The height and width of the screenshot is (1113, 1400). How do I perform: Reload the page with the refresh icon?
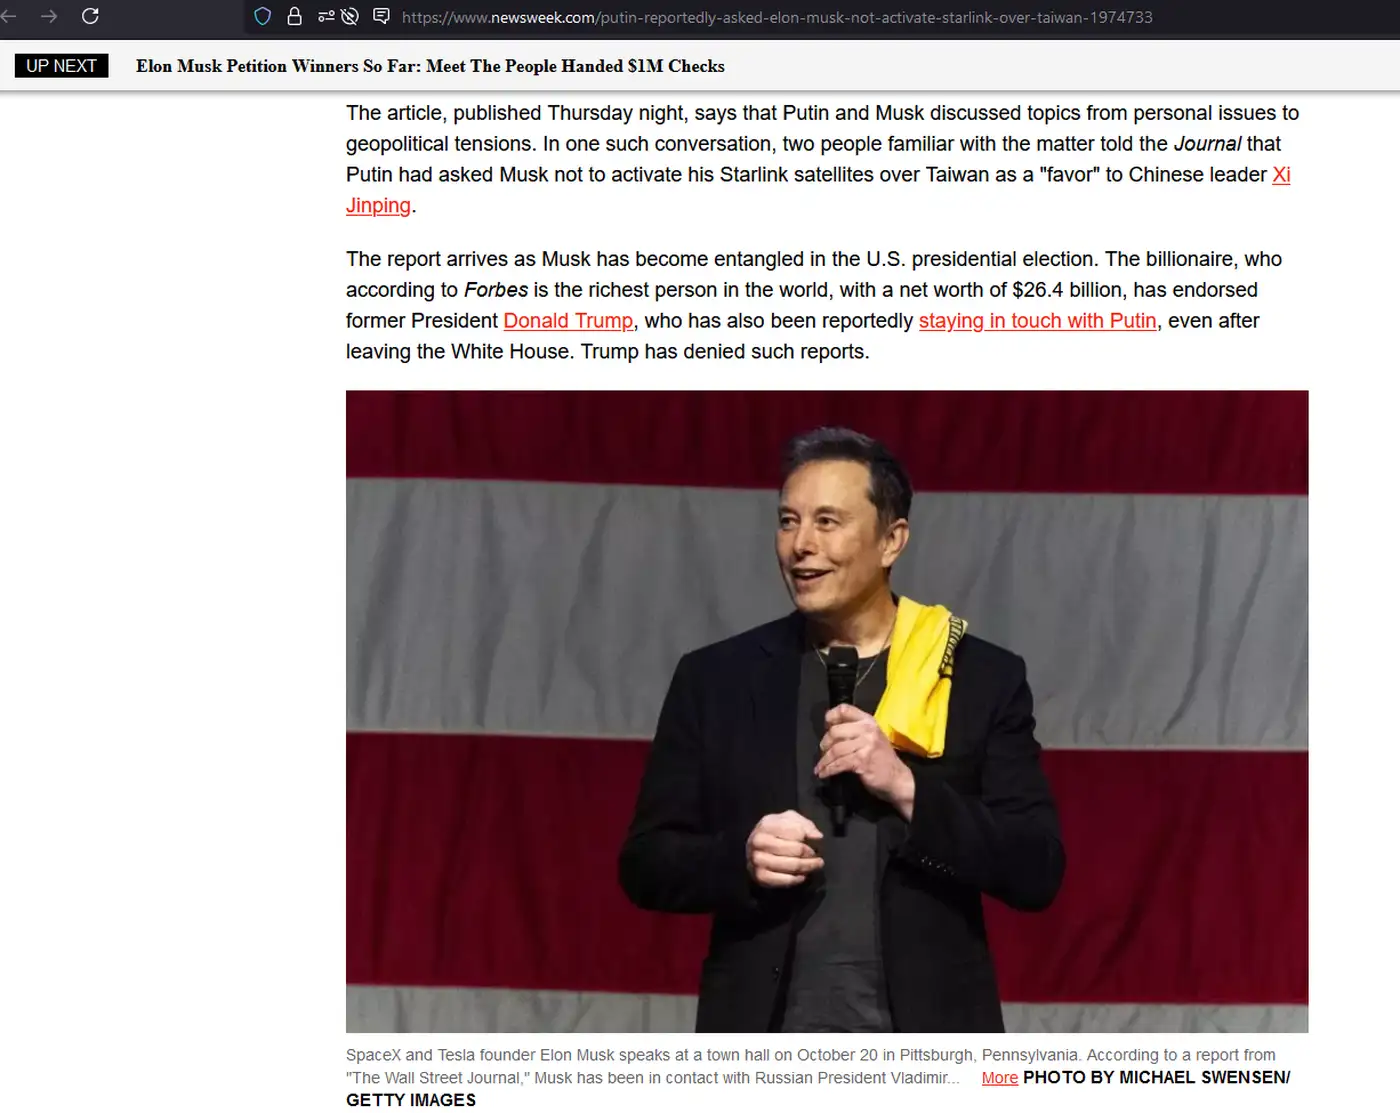pyautogui.click(x=90, y=16)
